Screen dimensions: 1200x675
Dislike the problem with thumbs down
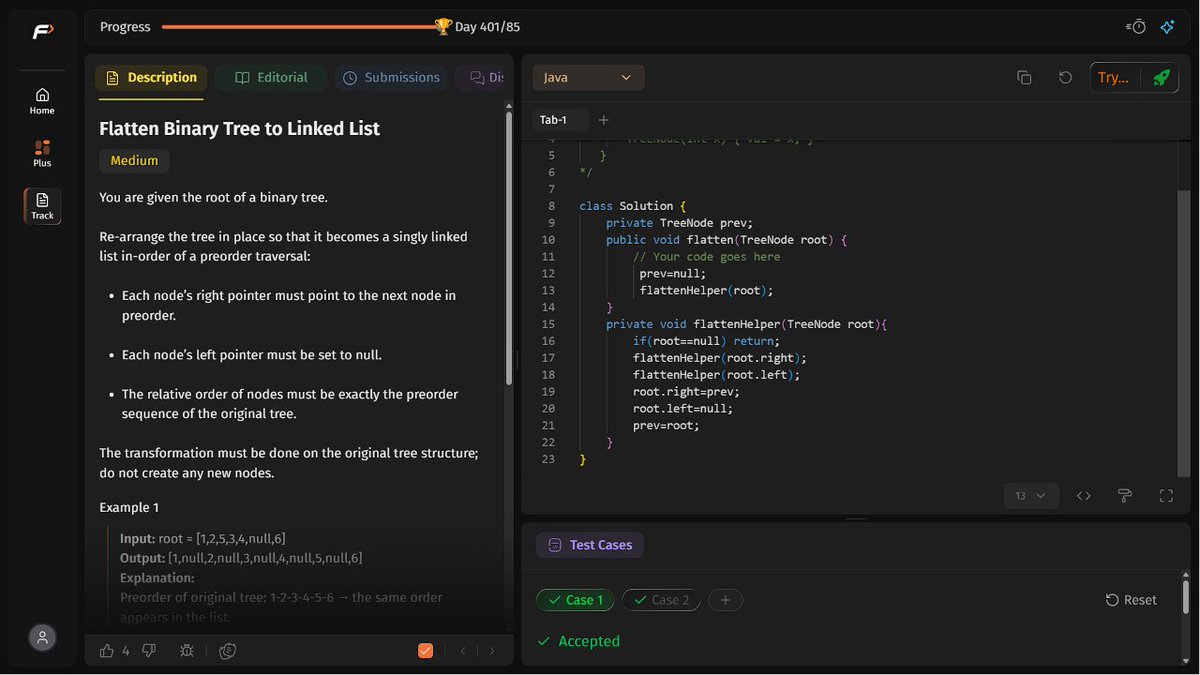[149, 650]
